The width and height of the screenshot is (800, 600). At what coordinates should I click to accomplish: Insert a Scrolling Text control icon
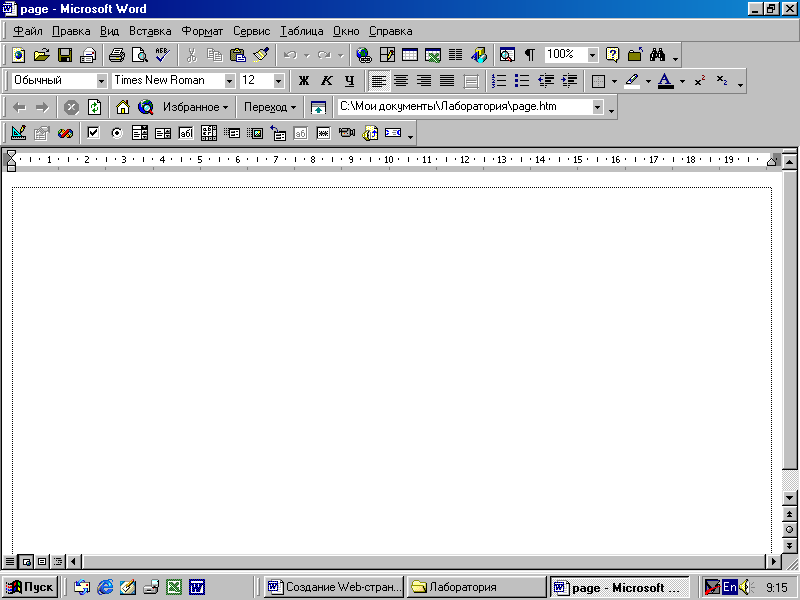click(393, 133)
